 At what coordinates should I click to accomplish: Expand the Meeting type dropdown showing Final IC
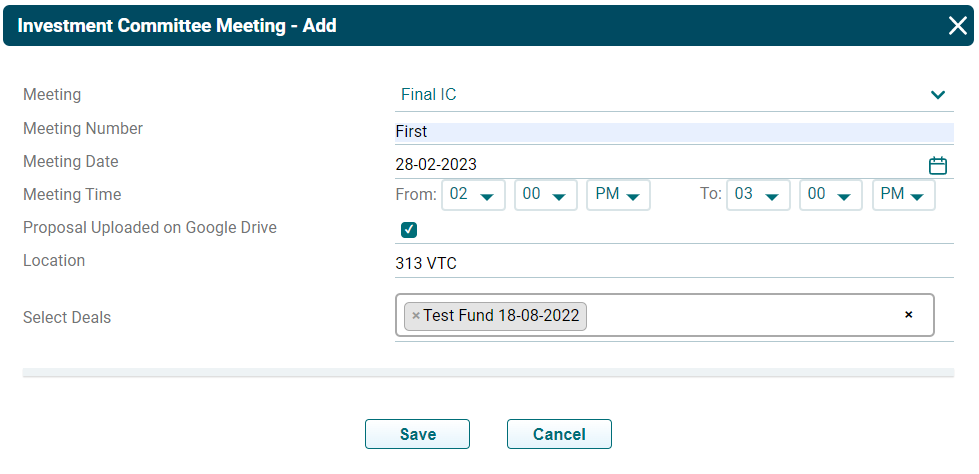click(937, 95)
